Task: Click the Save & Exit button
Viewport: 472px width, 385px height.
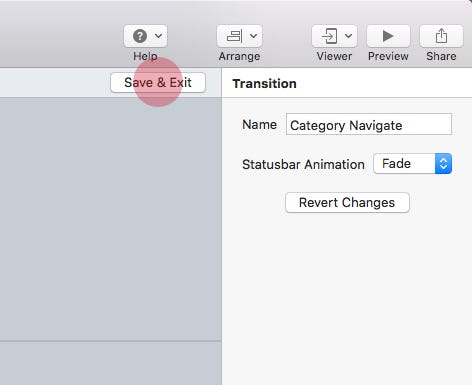Action: tap(158, 83)
